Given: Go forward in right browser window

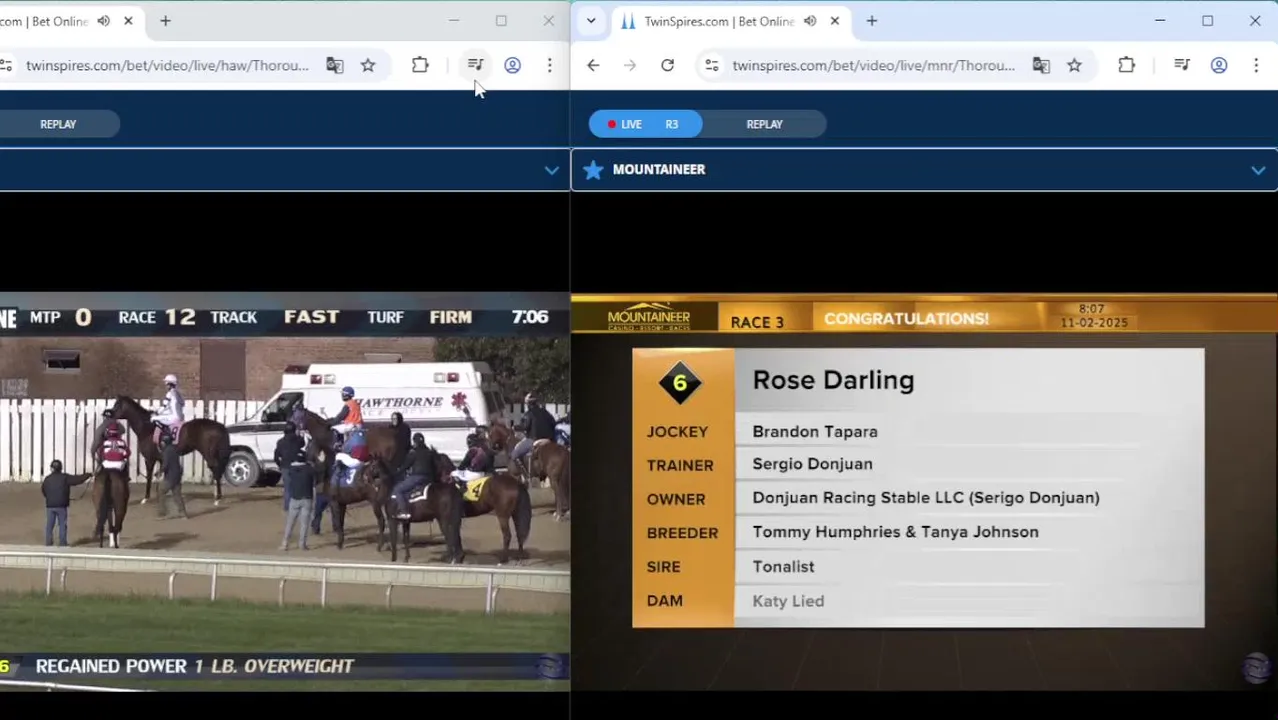Looking at the screenshot, I should (630, 65).
